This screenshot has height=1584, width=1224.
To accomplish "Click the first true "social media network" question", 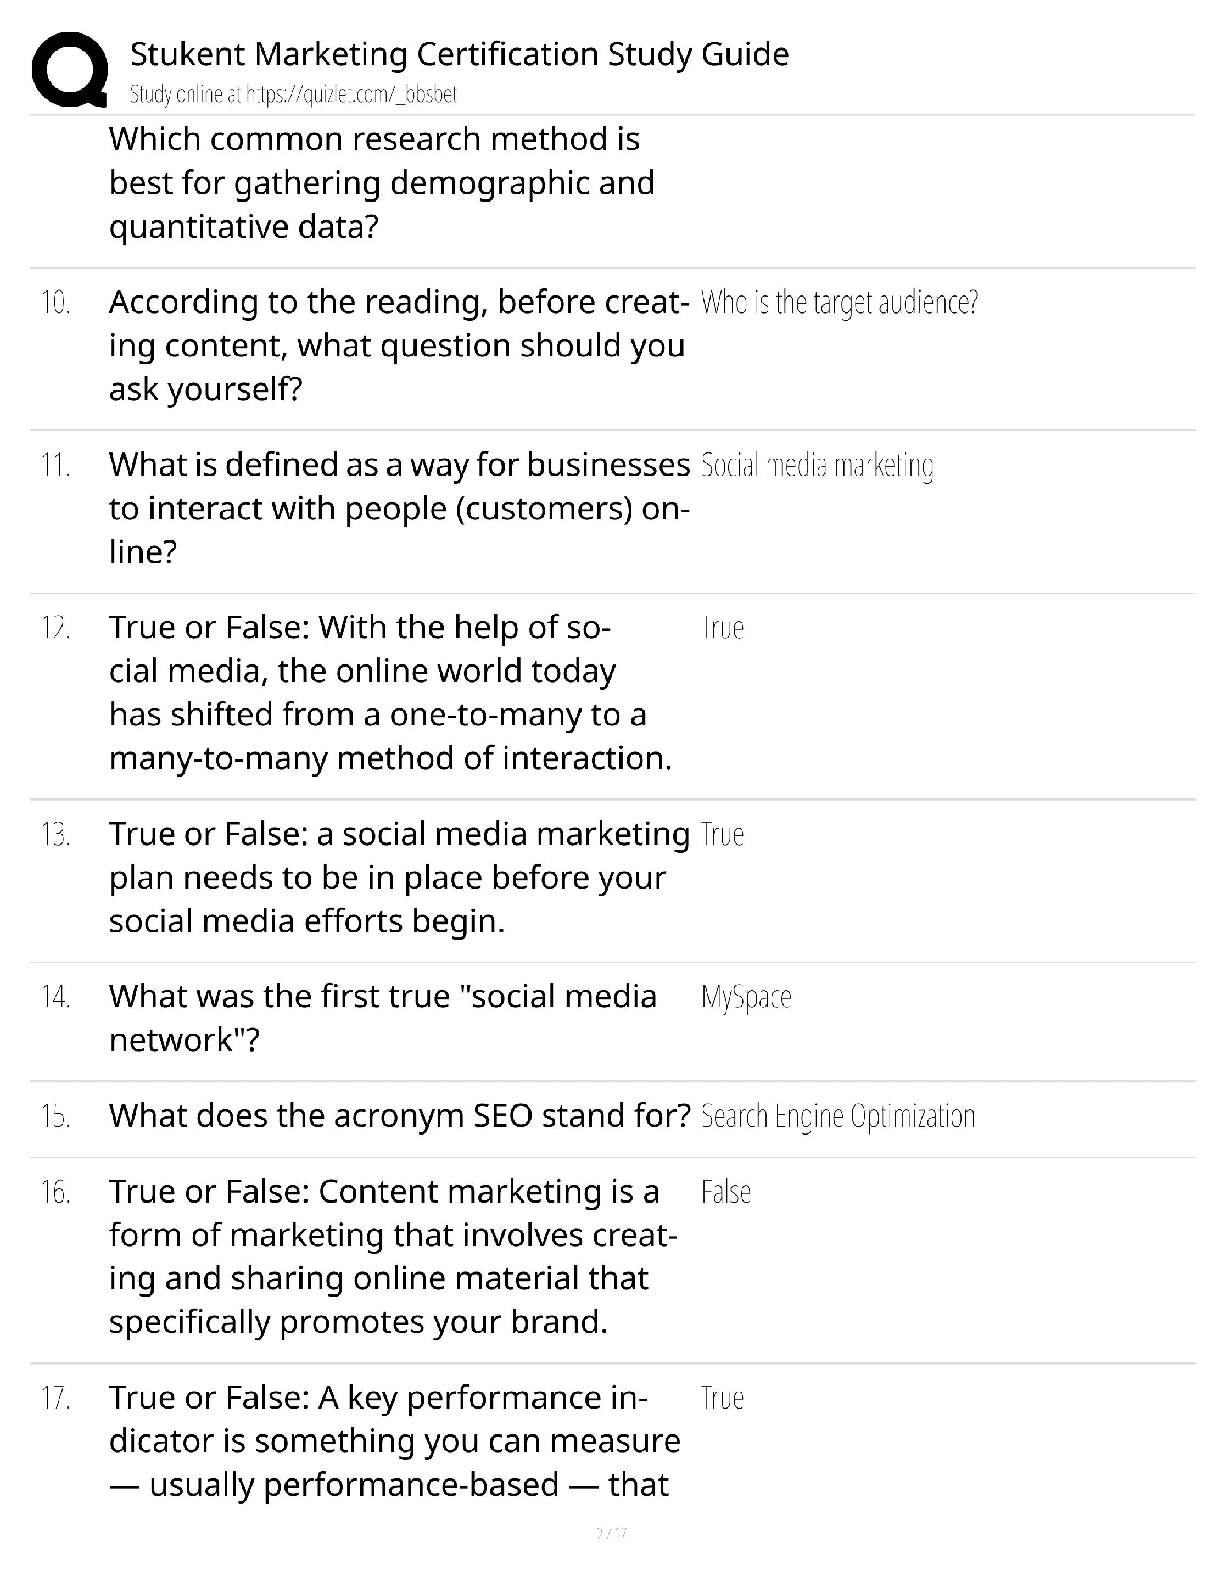I will pyautogui.click(x=383, y=1018).
